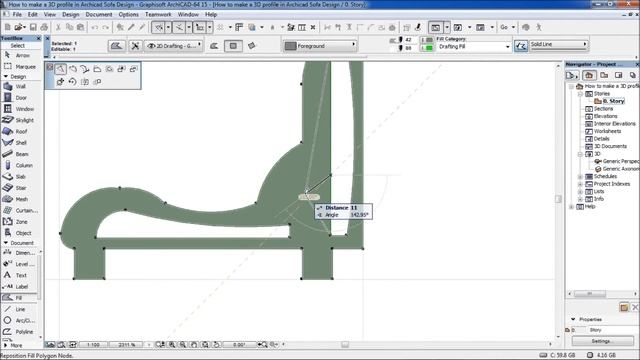The width and height of the screenshot is (640, 360).
Task: Toggle the Layout Book button in Navigator
Action: (619, 75)
